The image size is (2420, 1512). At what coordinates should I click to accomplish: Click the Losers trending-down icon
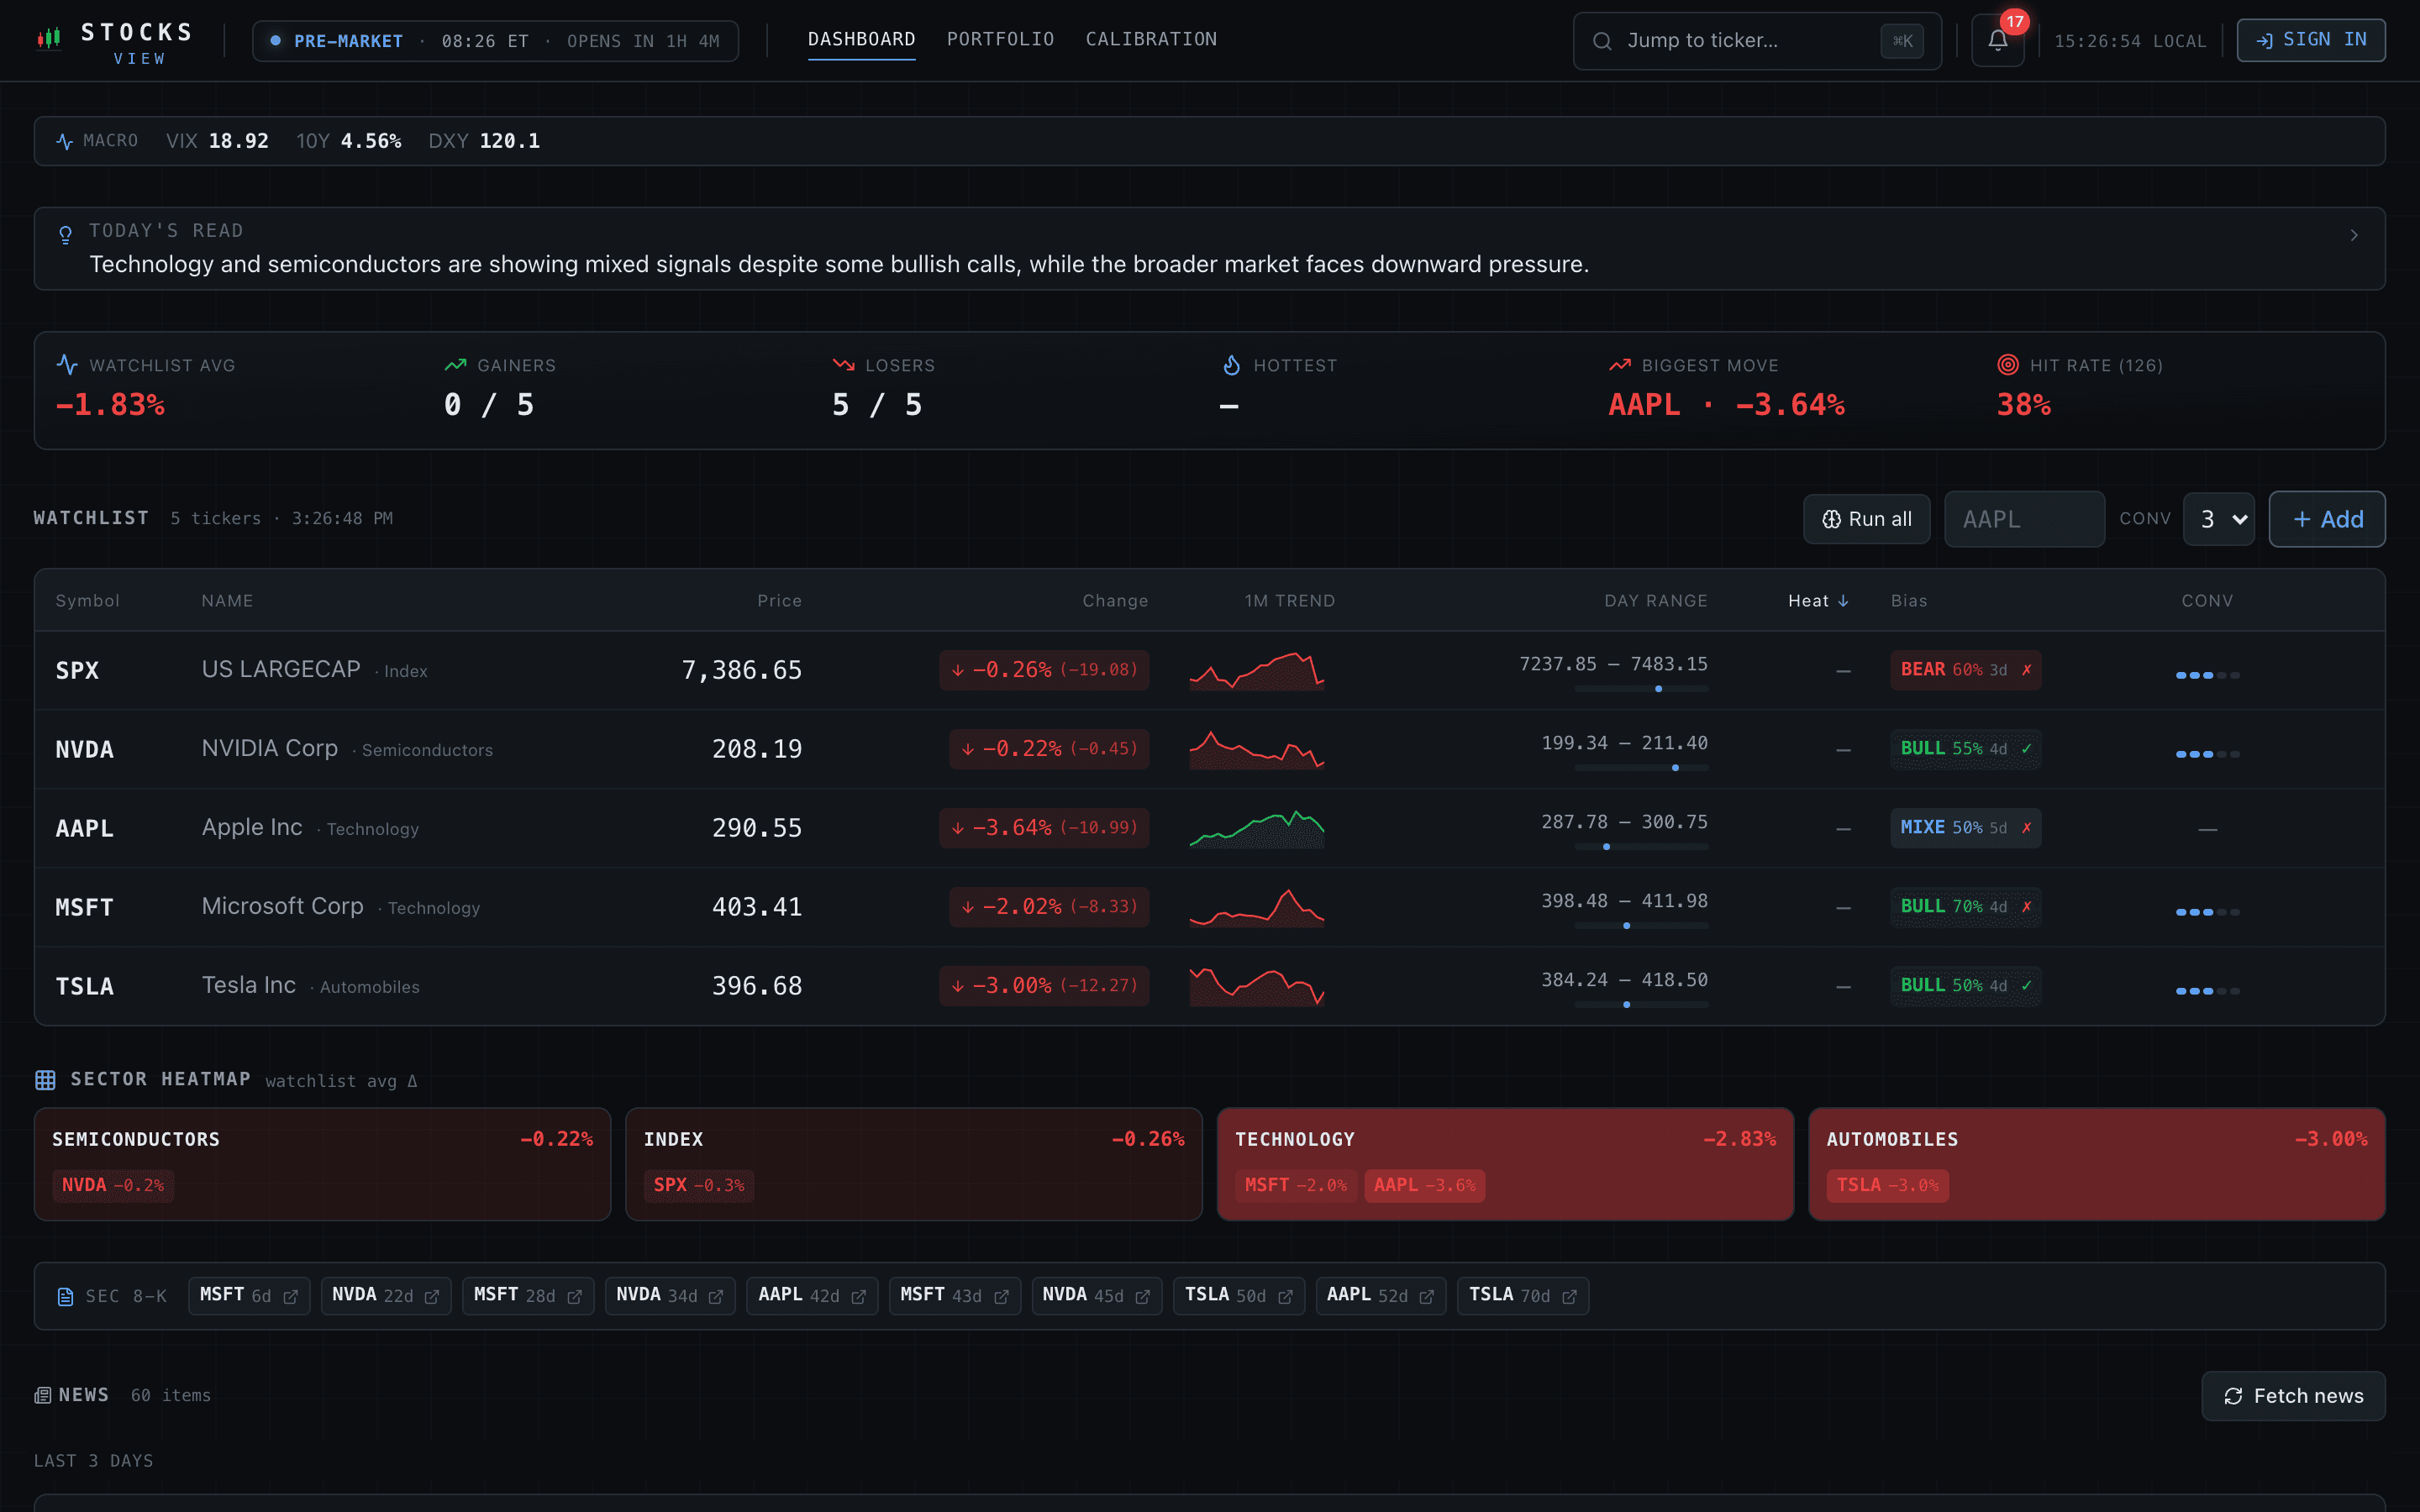coord(843,365)
